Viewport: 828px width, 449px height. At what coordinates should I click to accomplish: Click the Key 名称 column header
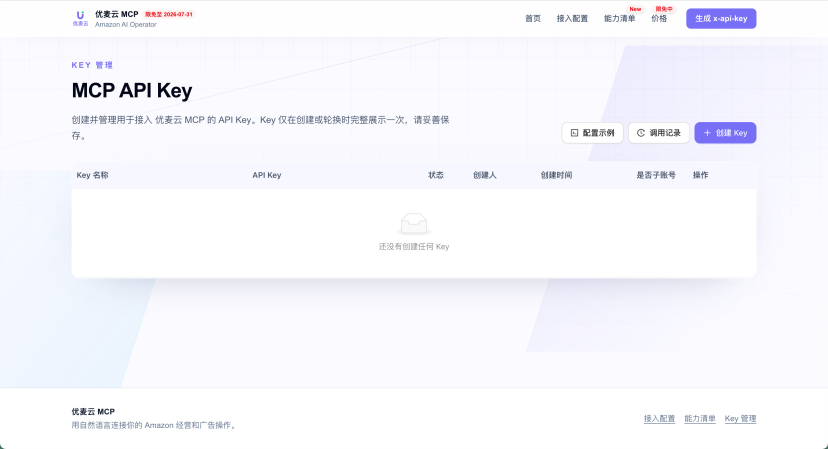pyautogui.click(x=92, y=175)
